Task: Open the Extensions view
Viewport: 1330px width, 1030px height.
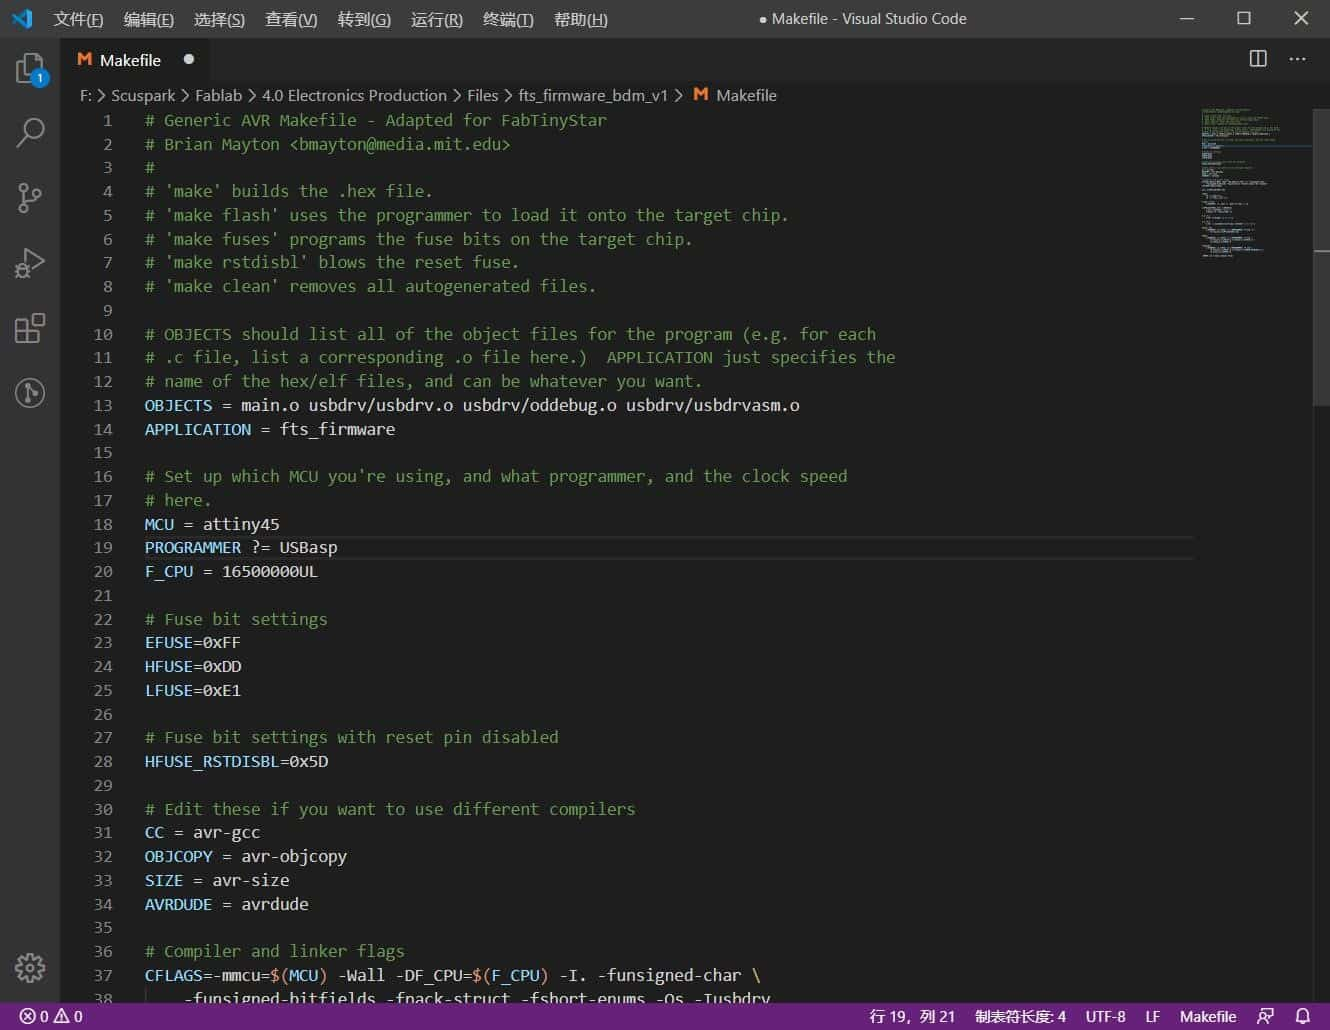Action: coord(30,328)
